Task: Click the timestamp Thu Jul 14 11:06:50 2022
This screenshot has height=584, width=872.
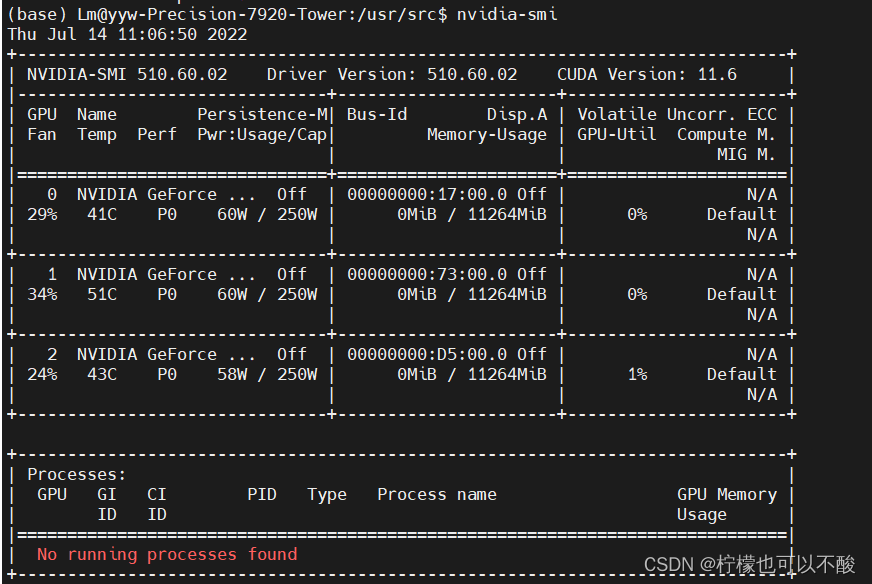Action: tap(127, 34)
